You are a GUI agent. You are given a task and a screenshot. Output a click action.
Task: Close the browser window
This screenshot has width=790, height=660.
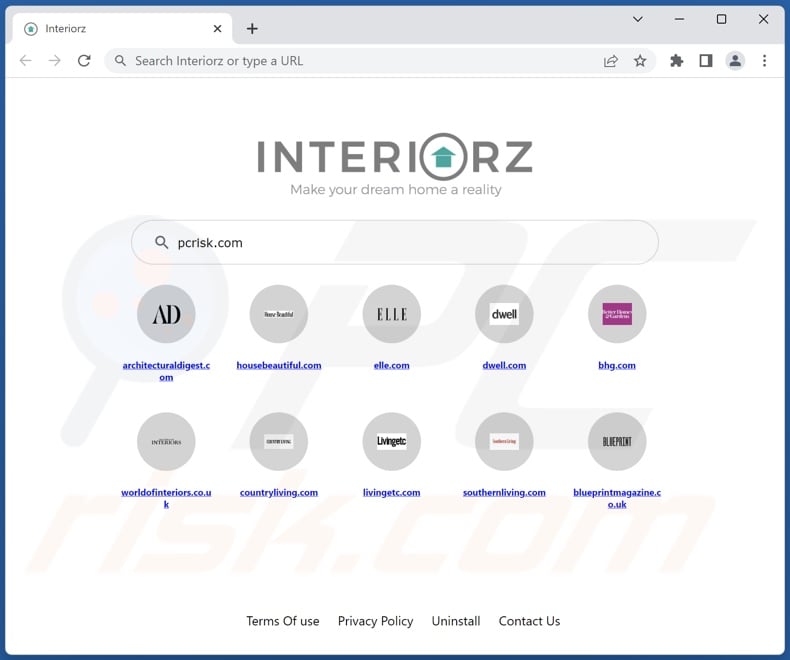pyautogui.click(x=763, y=19)
